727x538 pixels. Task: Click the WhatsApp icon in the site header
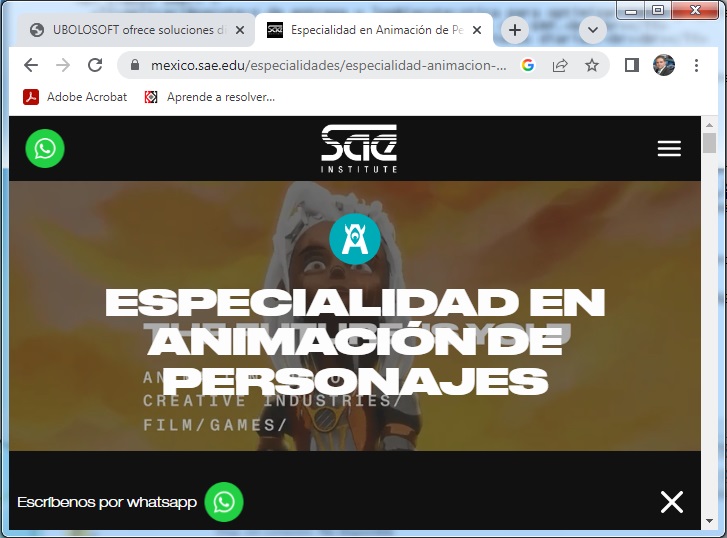(45, 148)
